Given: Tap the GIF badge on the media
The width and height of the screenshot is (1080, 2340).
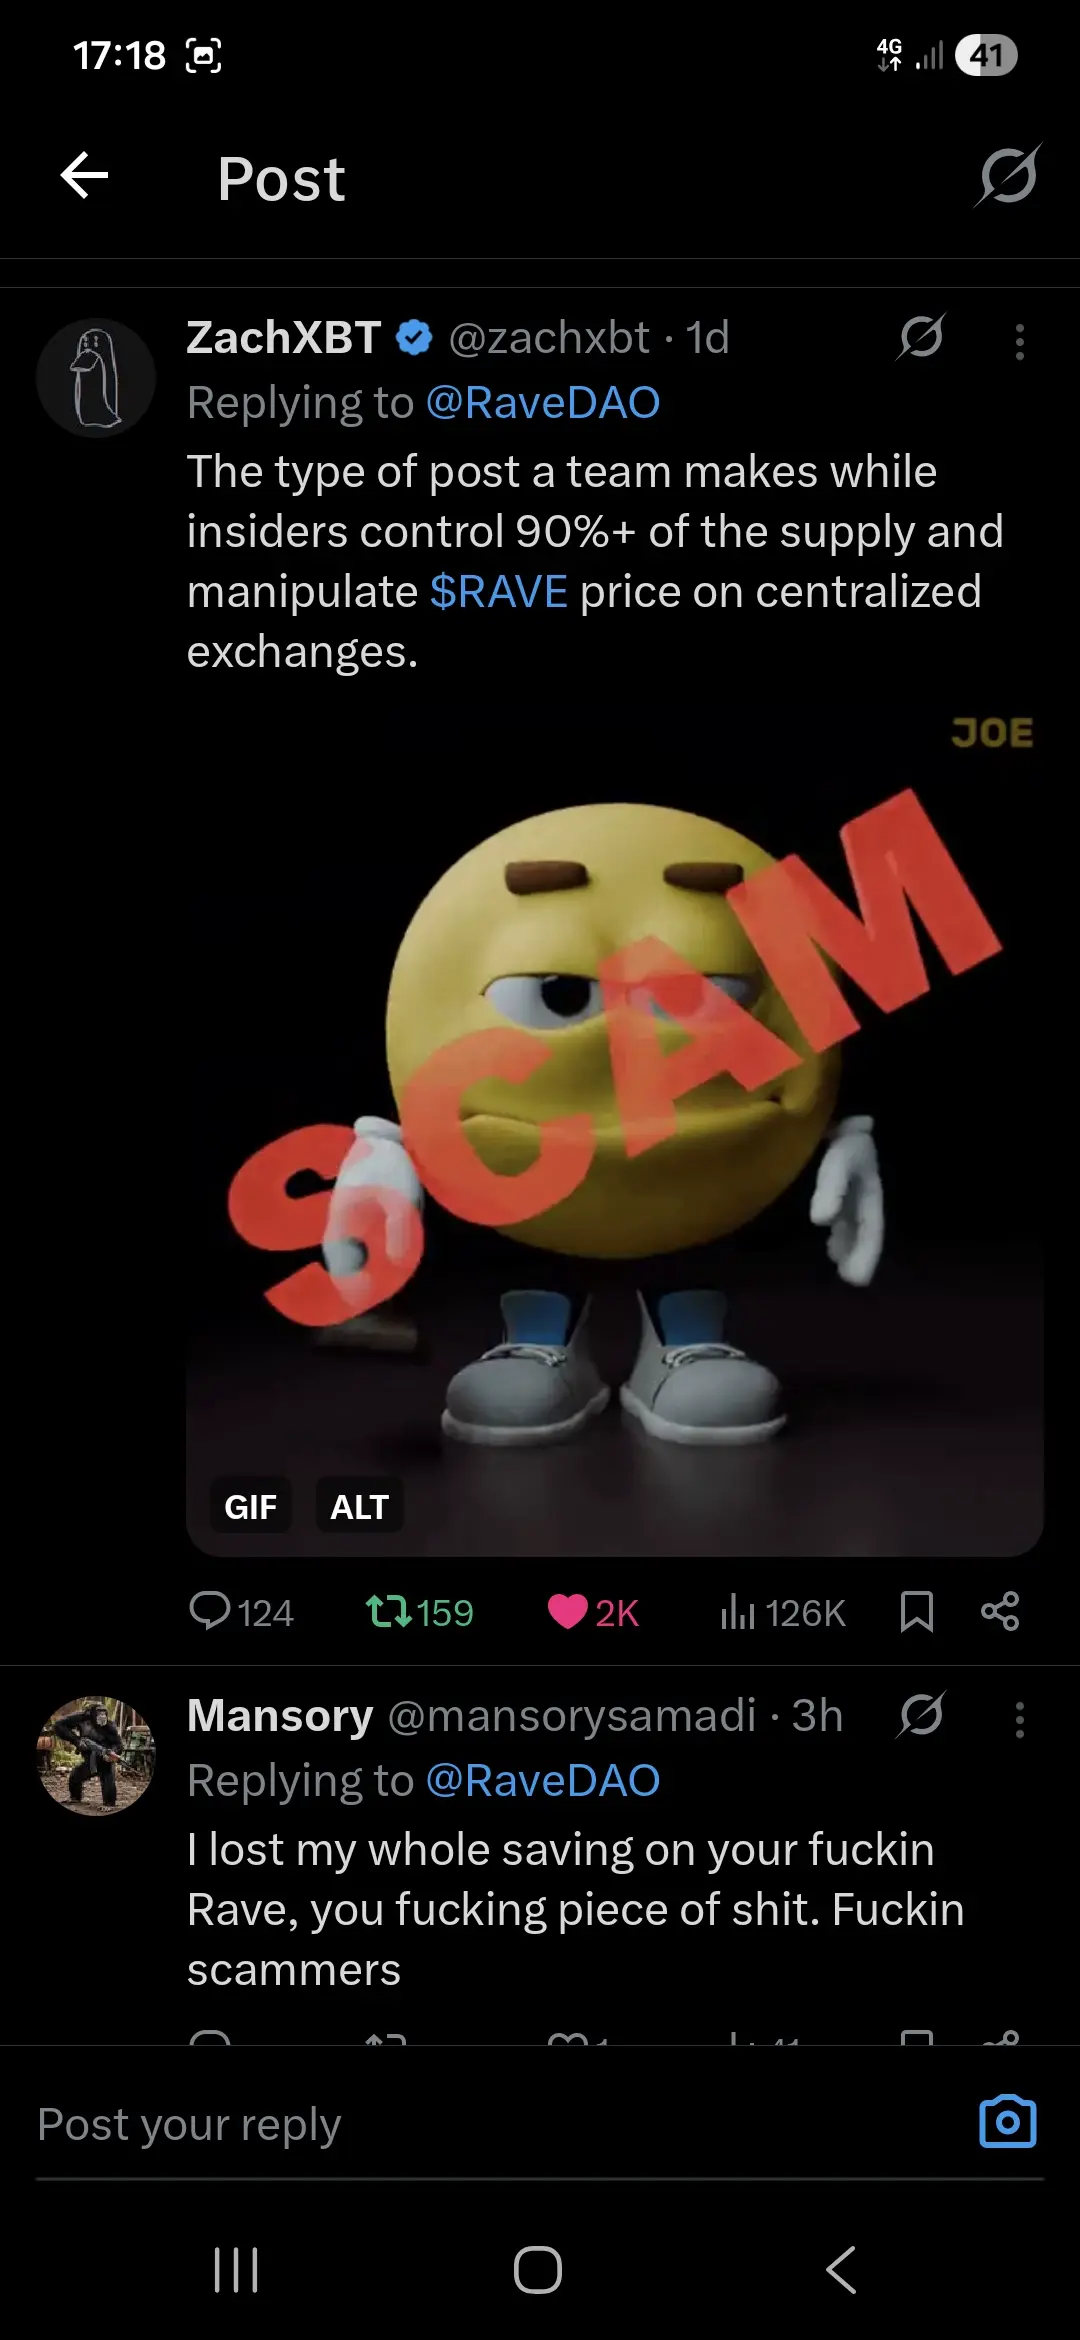Looking at the screenshot, I should 251,1506.
